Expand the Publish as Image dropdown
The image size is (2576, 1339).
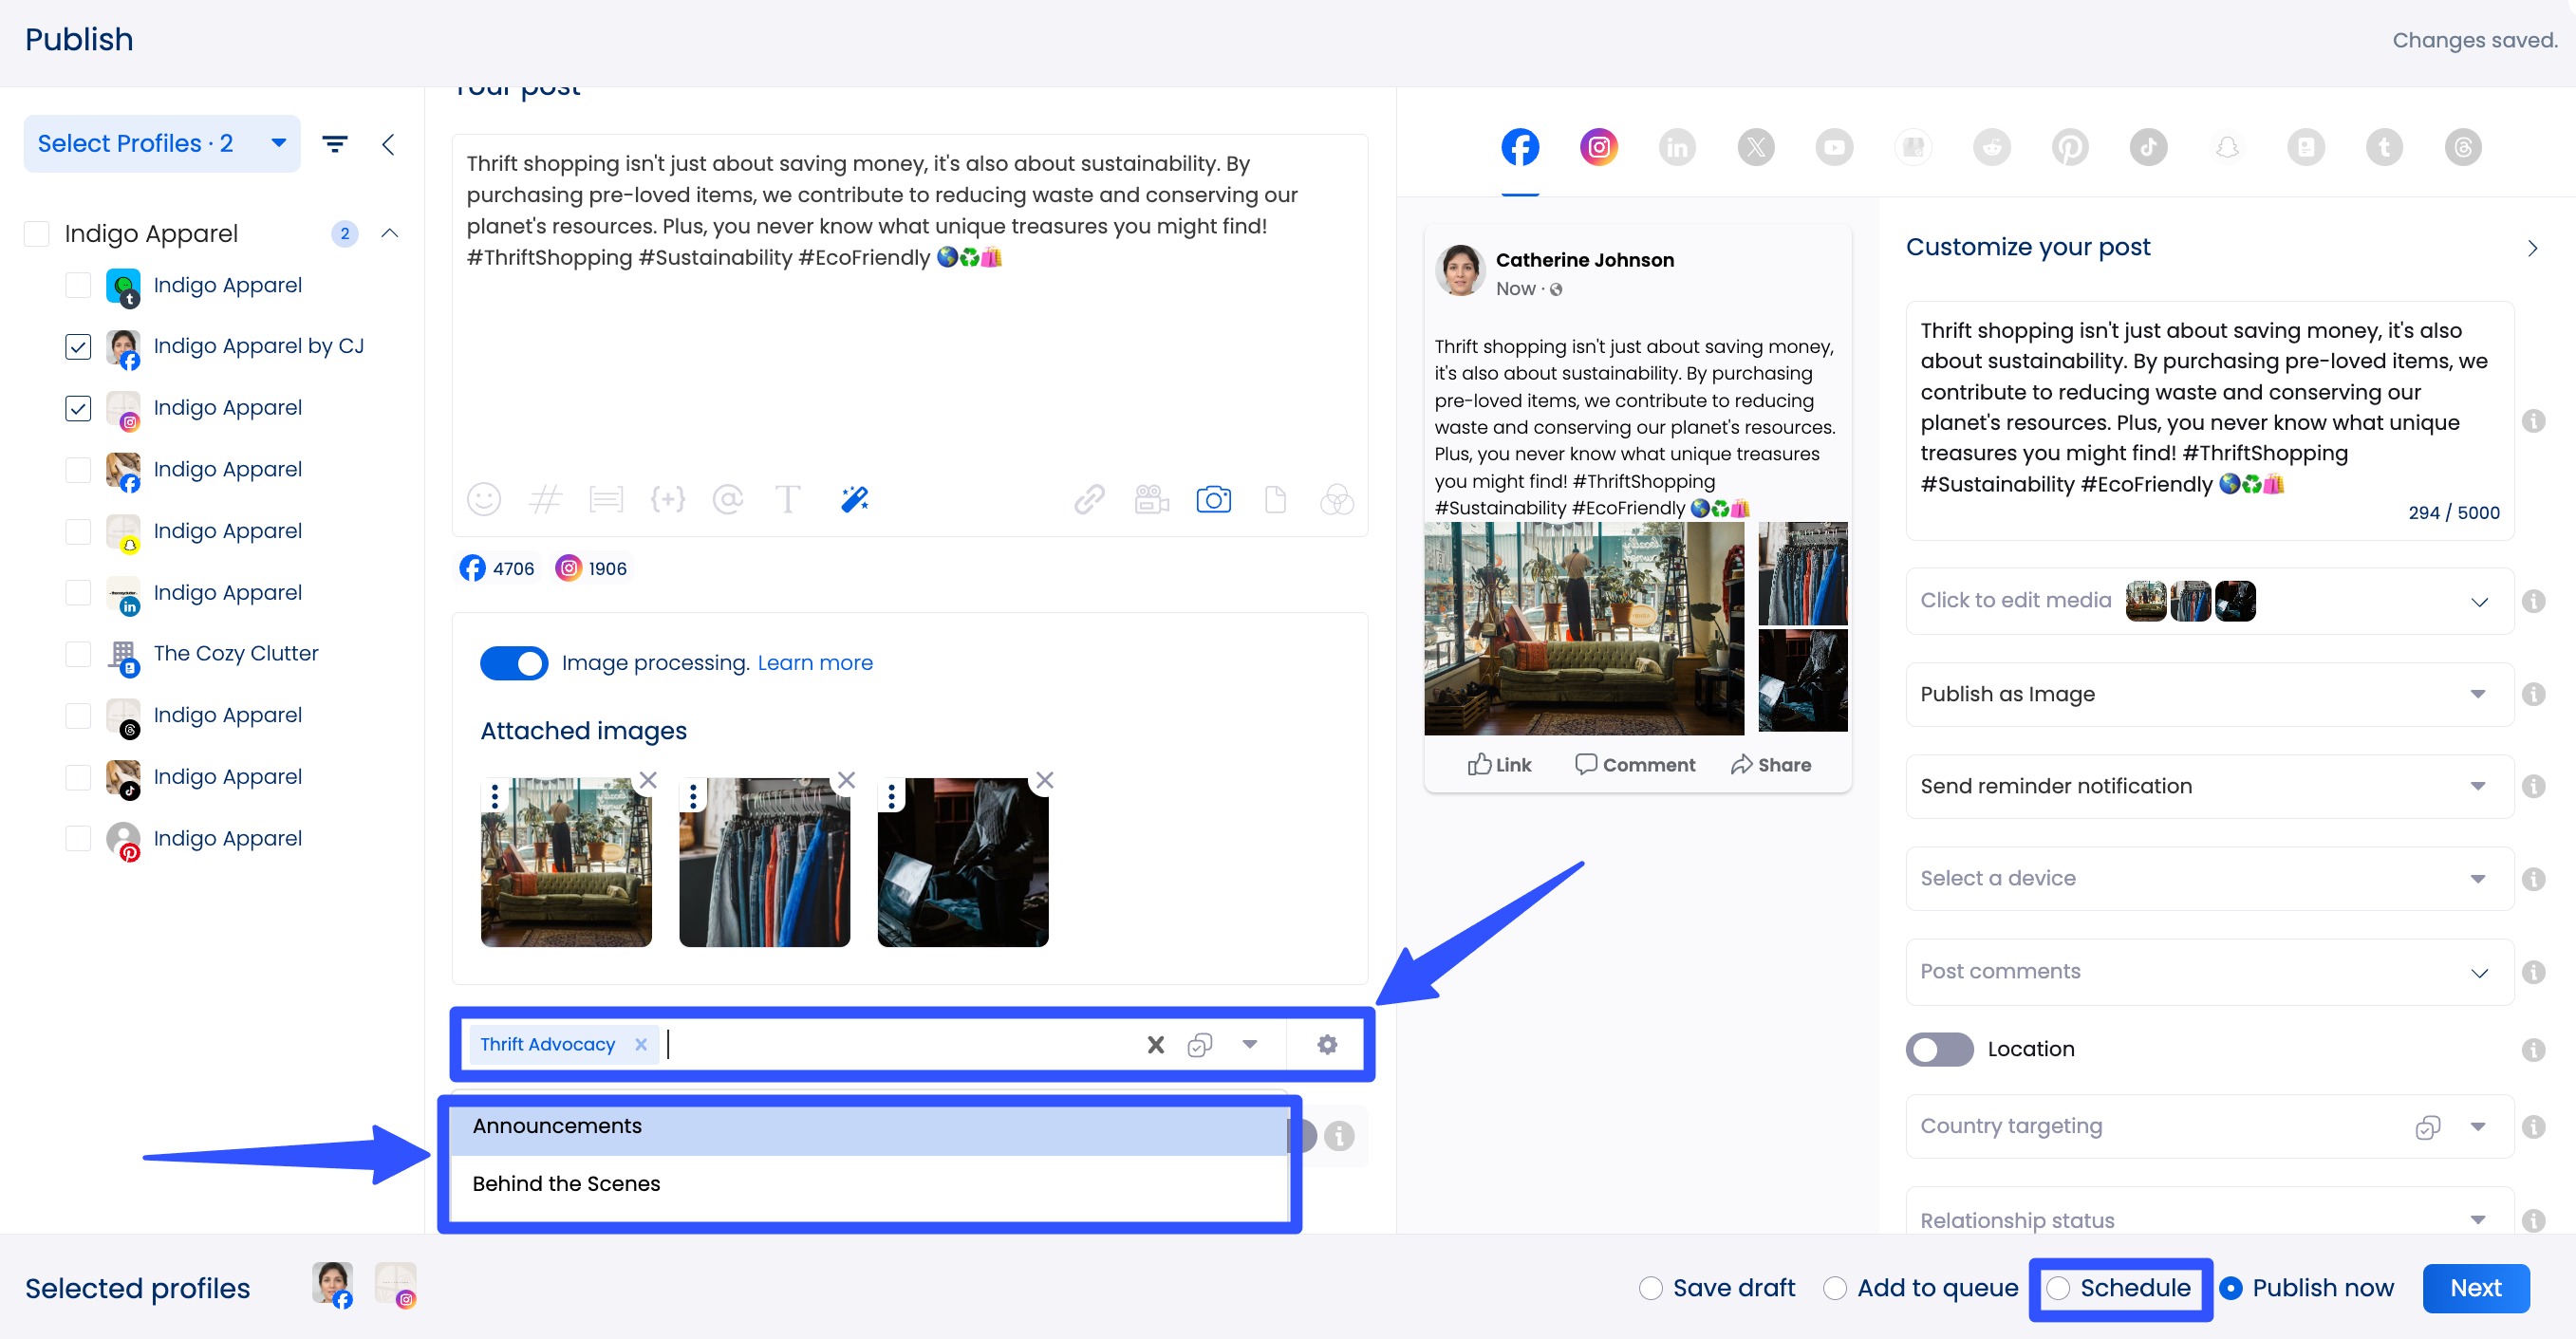(x=2478, y=694)
